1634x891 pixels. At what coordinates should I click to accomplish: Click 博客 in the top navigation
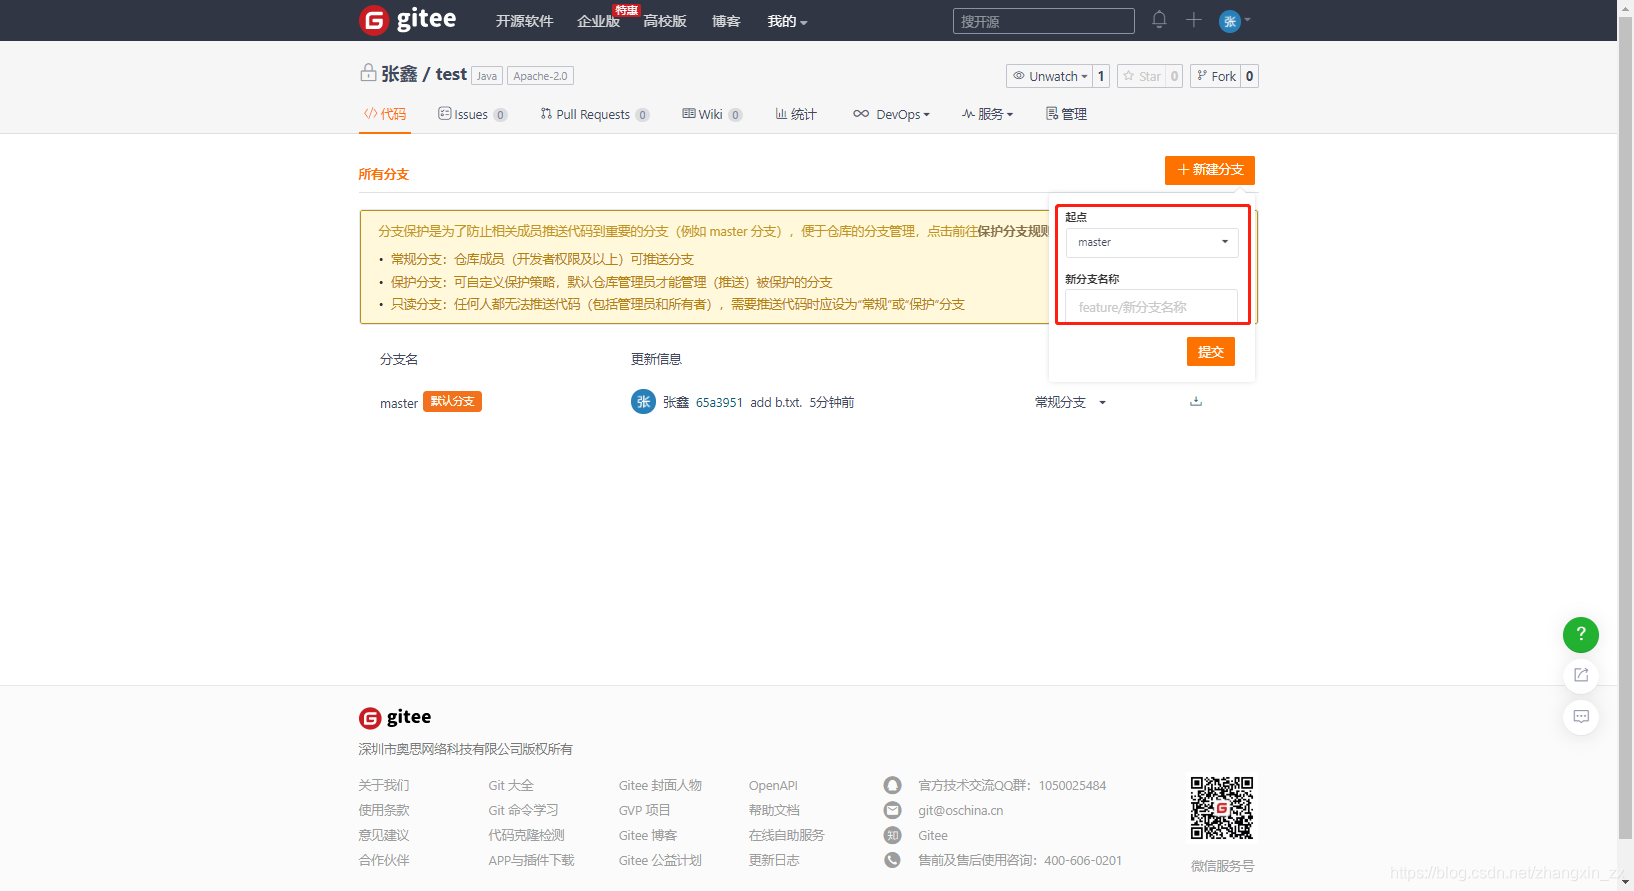726,21
